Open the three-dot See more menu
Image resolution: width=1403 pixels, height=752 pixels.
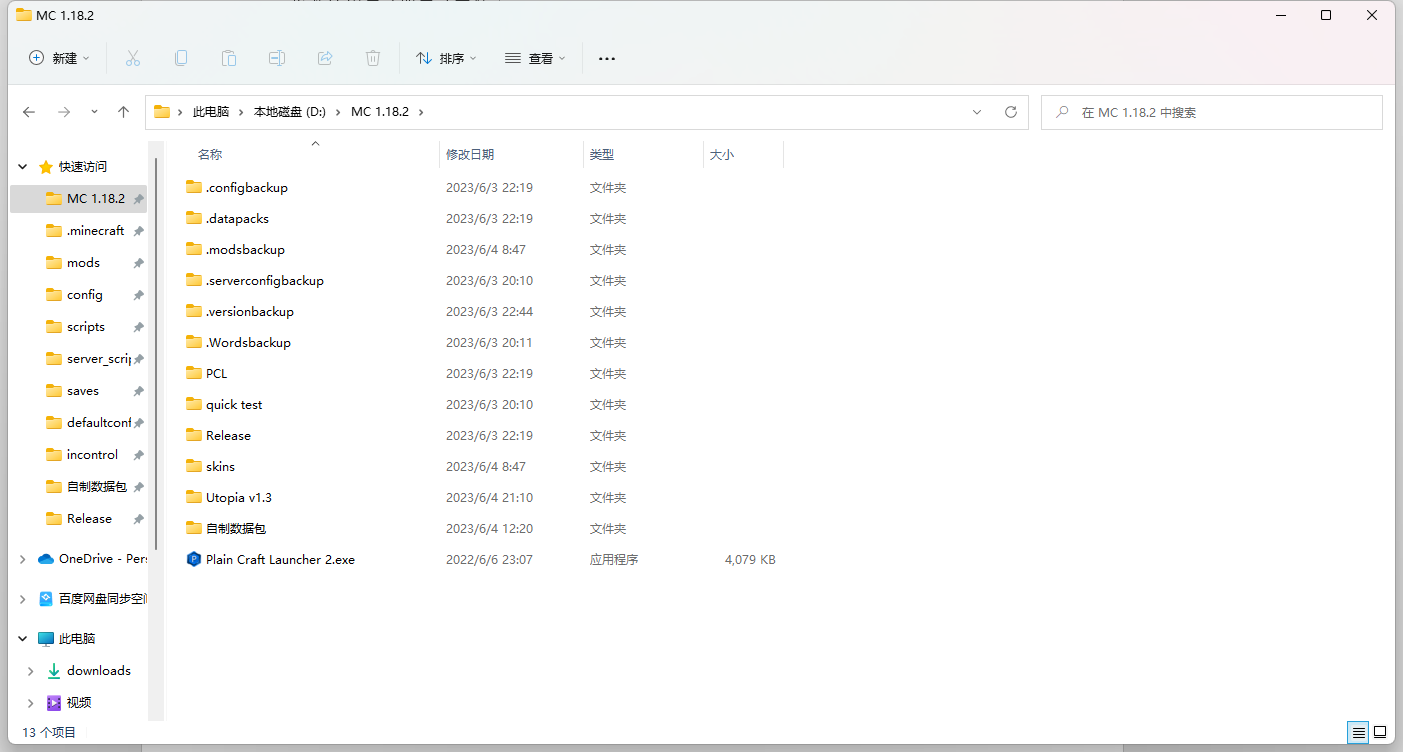pyautogui.click(x=607, y=59)
